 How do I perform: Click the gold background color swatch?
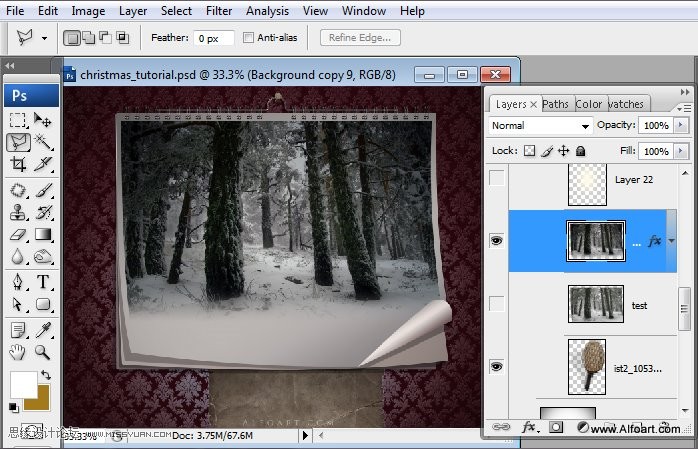tap(37, 398)
